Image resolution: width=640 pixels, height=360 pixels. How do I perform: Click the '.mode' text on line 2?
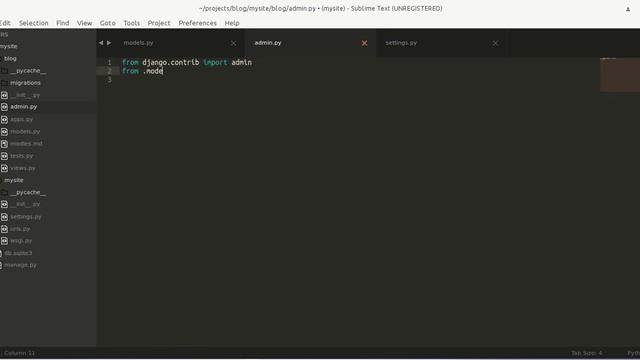(153, 71)
